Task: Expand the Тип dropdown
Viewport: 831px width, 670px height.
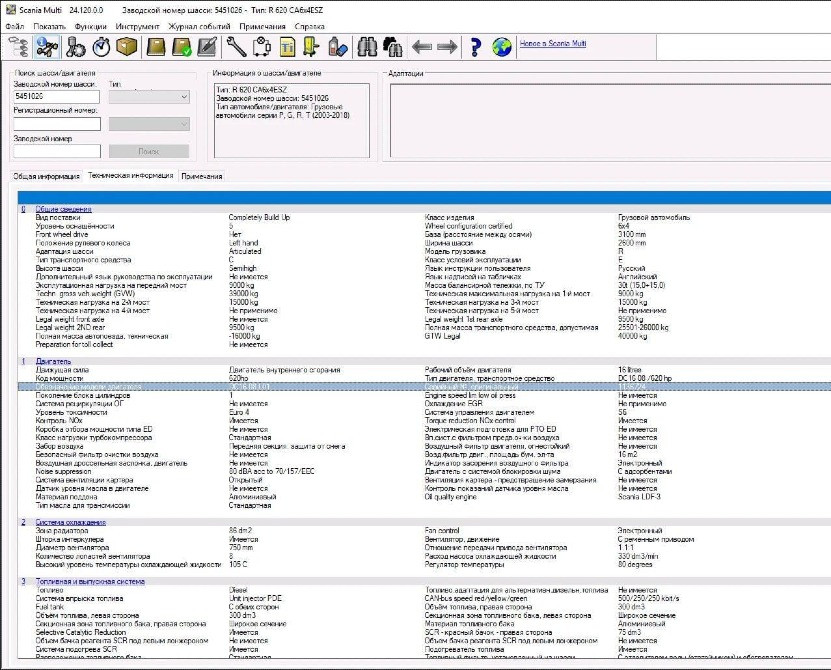Action: click(x=149, y=96)
